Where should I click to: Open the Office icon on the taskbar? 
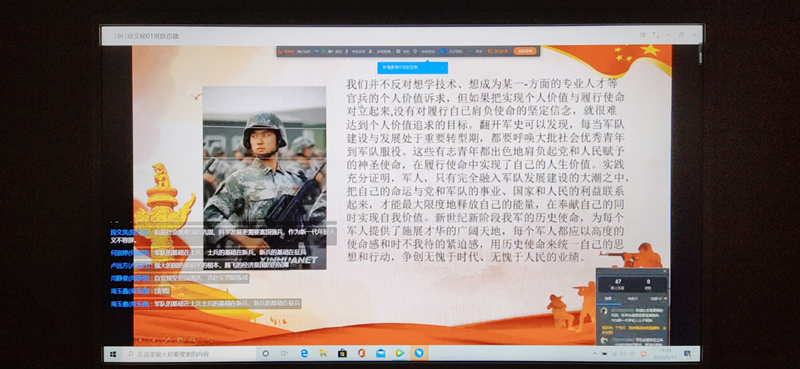pyautogui.click(x=361, y=353)
